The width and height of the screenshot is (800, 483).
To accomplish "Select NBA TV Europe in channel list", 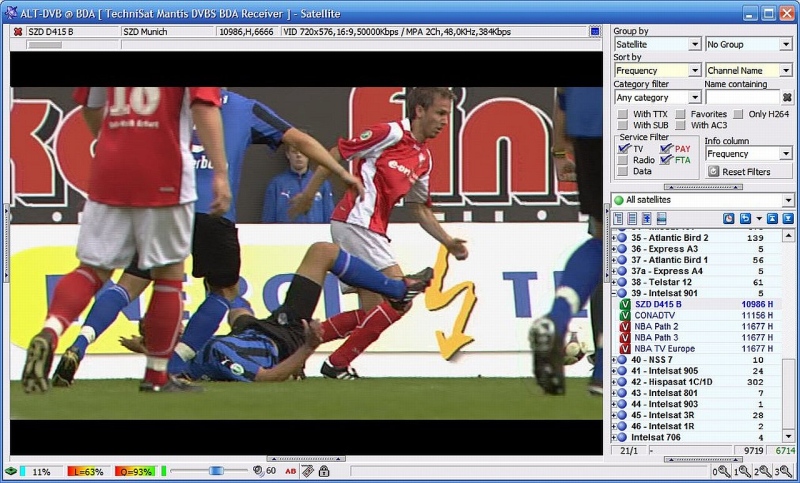I will point(670,348).
